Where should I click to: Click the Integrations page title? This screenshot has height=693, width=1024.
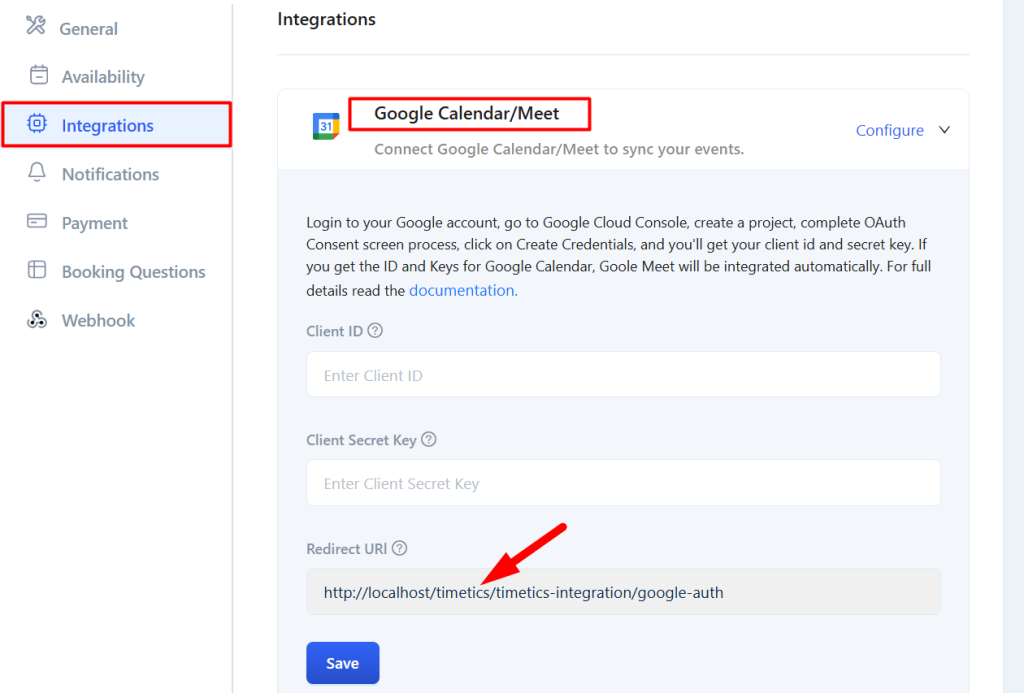(x=327, y=19)
